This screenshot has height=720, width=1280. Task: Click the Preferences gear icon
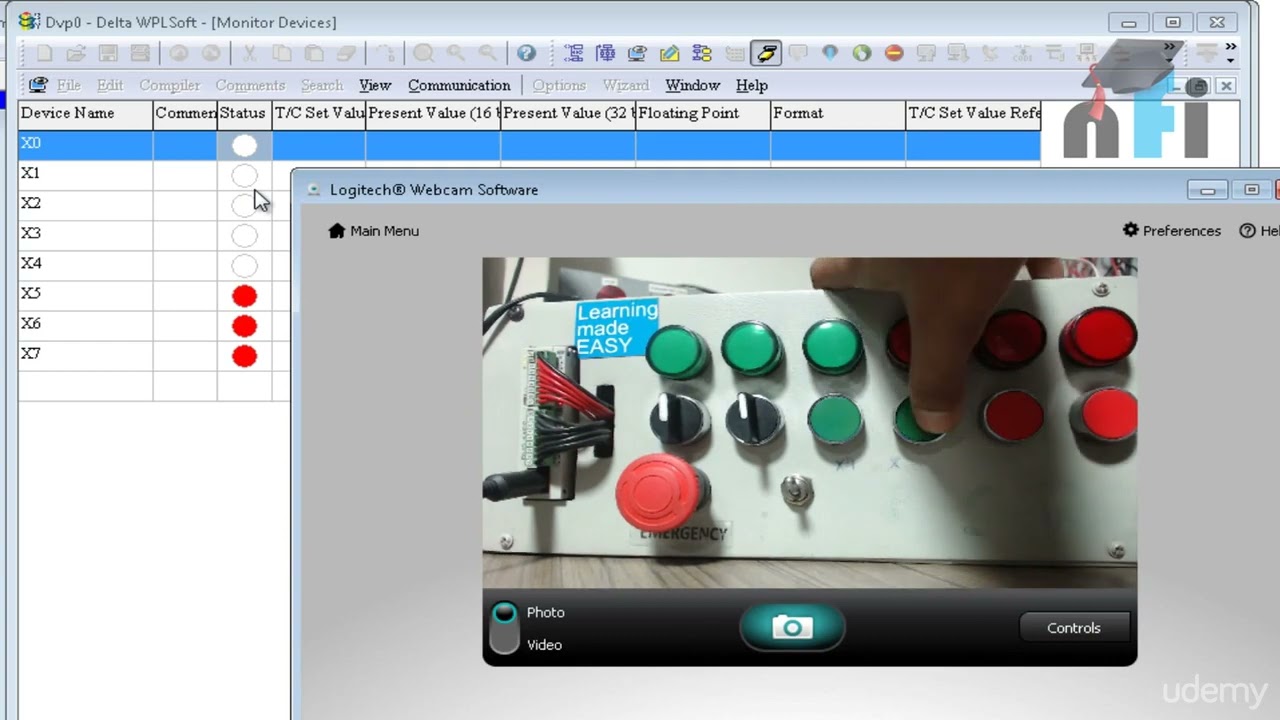(x=1131, y=230)
